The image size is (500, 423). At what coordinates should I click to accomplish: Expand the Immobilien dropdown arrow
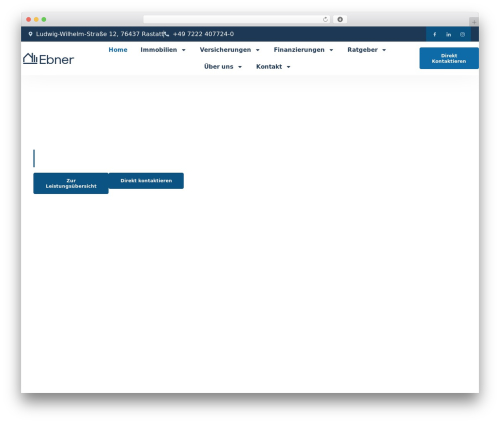tap(183, 50)
